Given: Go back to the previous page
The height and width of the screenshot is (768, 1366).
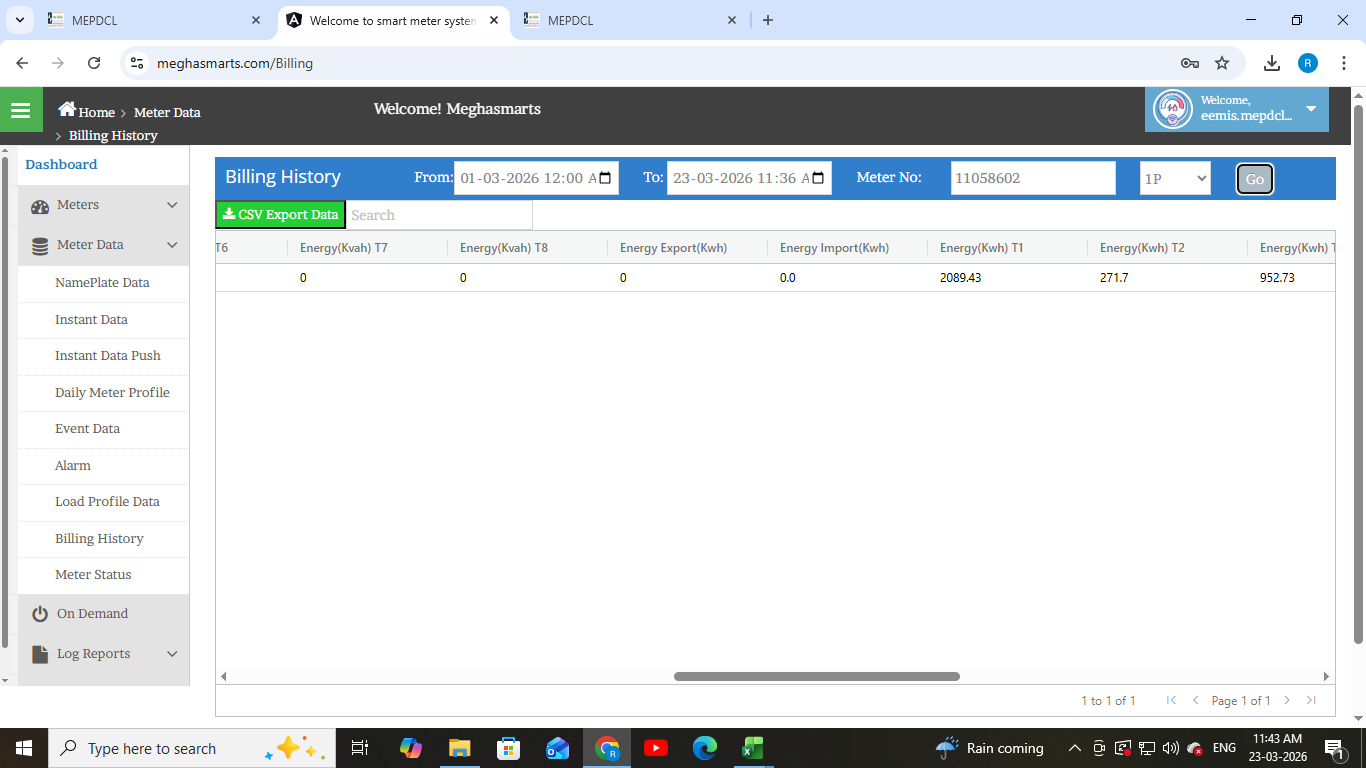Looking at the screenshot, I should click(22, 63).
